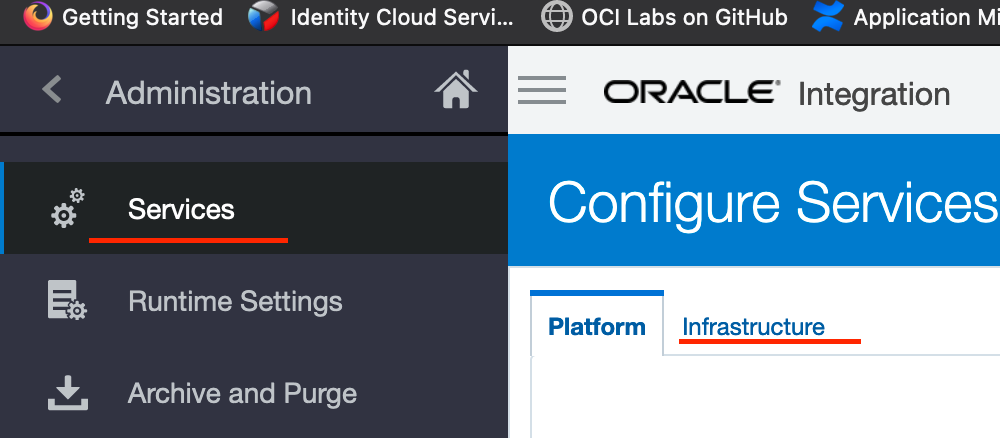1000x438 pixels.
Task: Click the Integration product title text
Action: tap(874, 94)
